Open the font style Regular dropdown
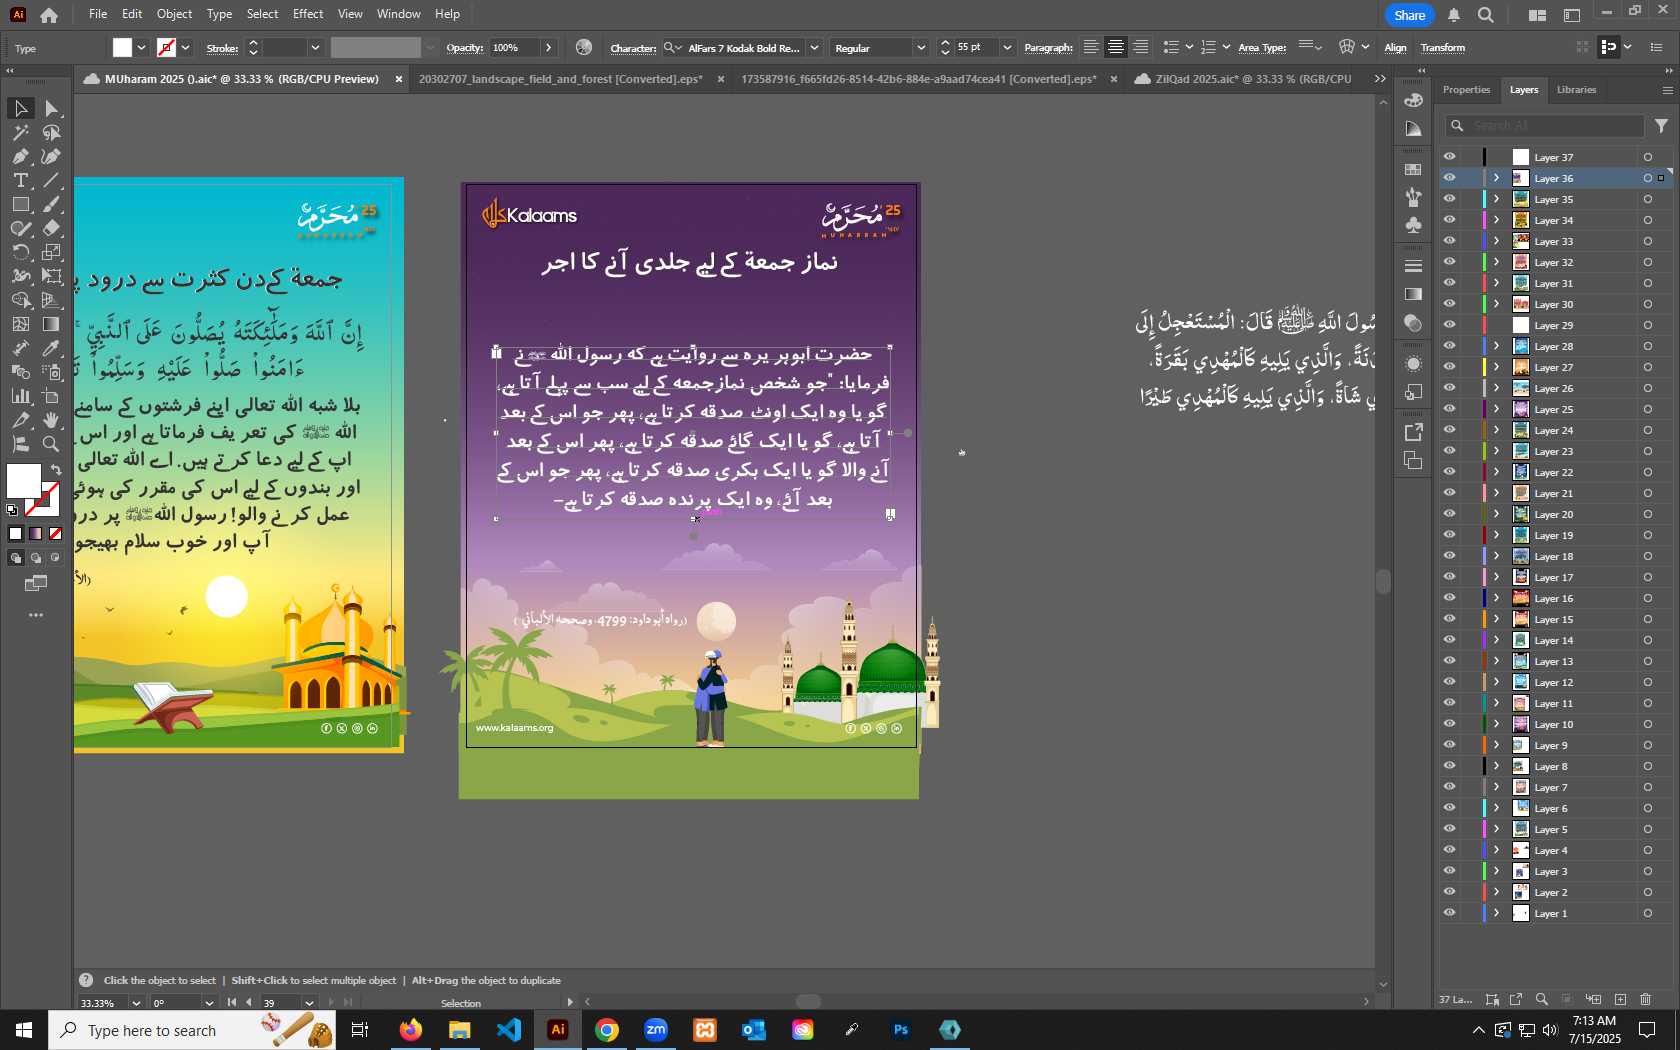This screenshot has height=1050, width=1680. pos(921,48)
